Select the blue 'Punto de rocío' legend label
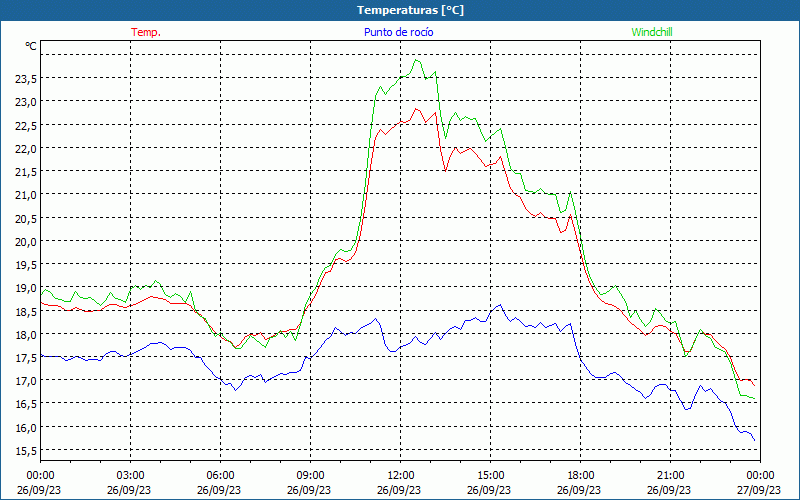The height and width of the screenshot is (500, 800). click(399, 32)
